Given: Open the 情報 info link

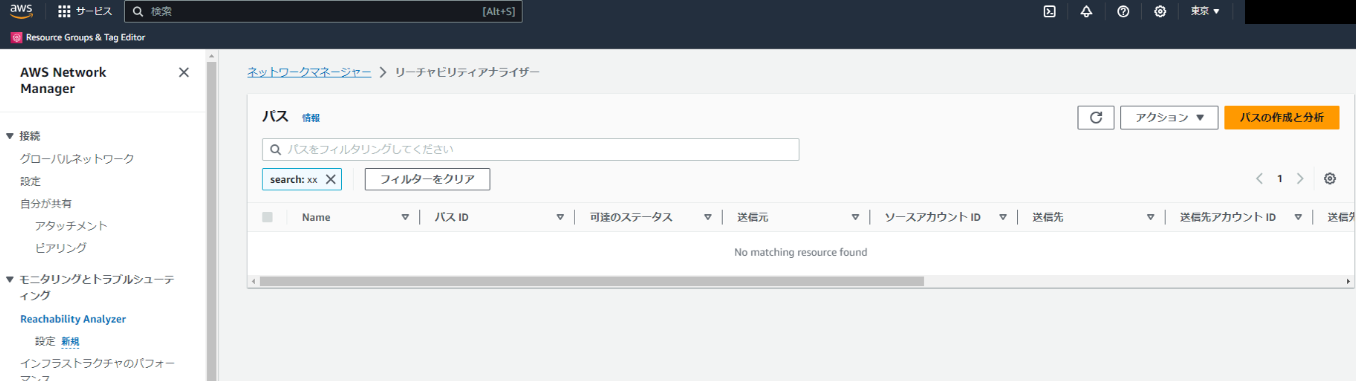Looking at the screenshot, I should point(311,118).
